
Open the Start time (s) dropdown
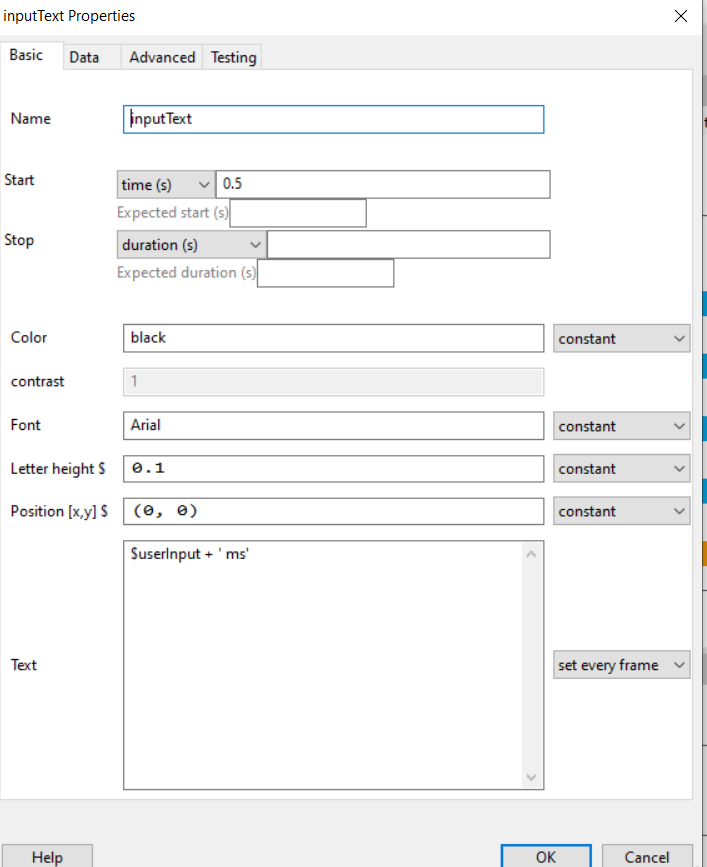coord(166,185)
